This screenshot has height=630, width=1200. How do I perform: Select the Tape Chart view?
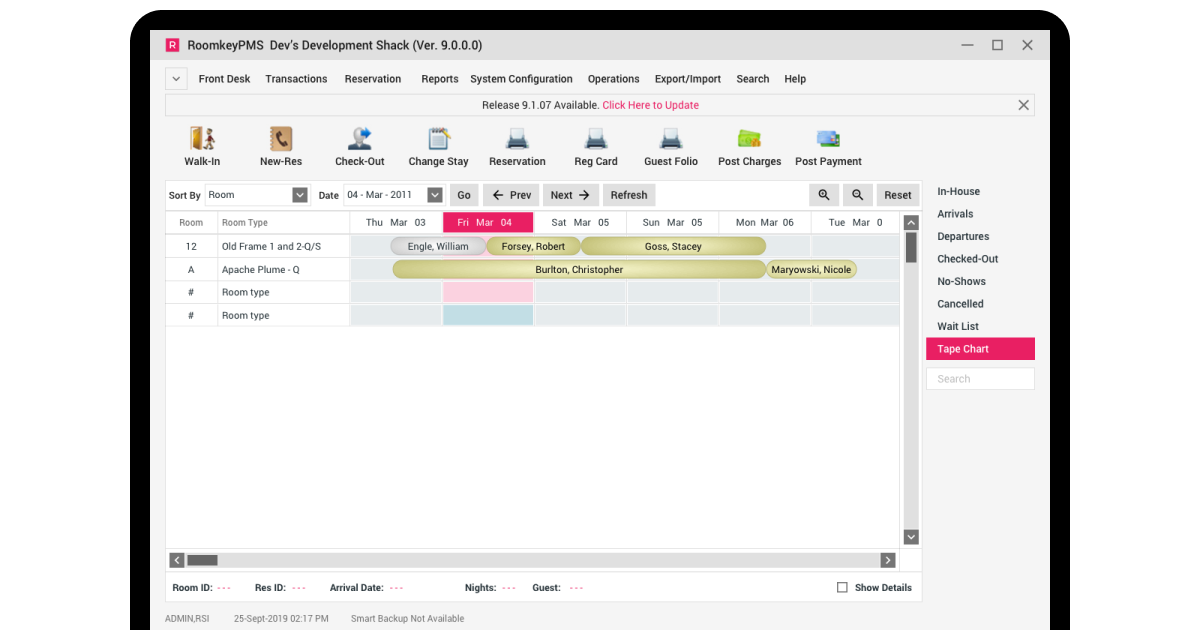point(980,349)
